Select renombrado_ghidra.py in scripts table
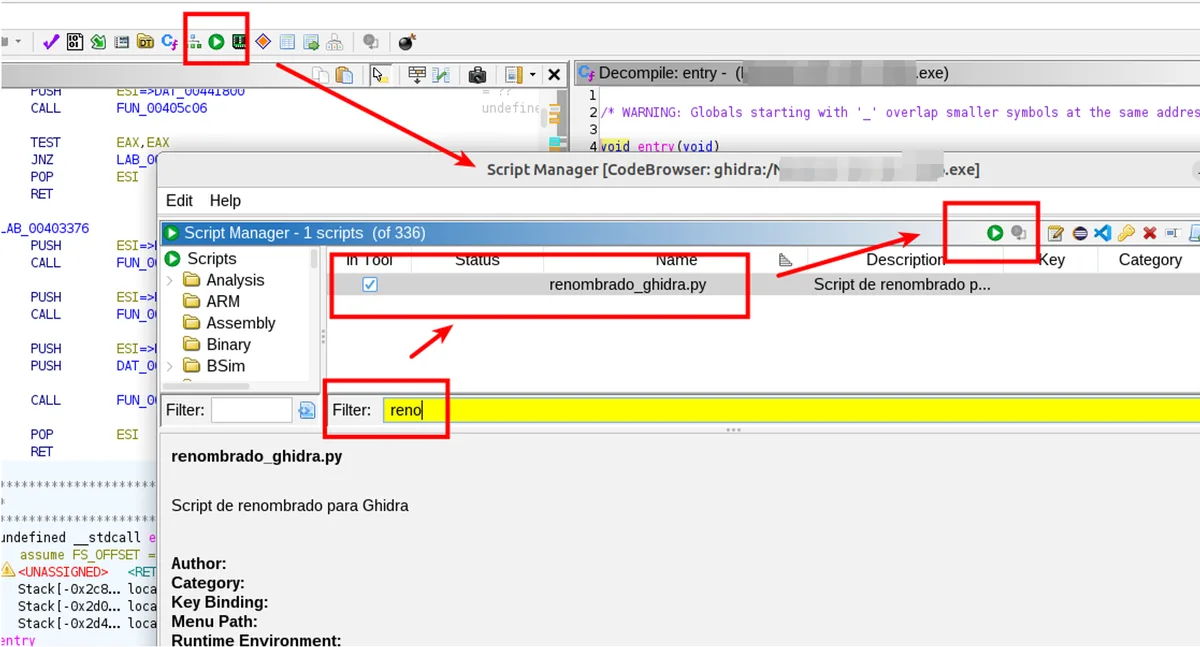The width and height of the screenshot is (1200, 647). tap(628, 285)
